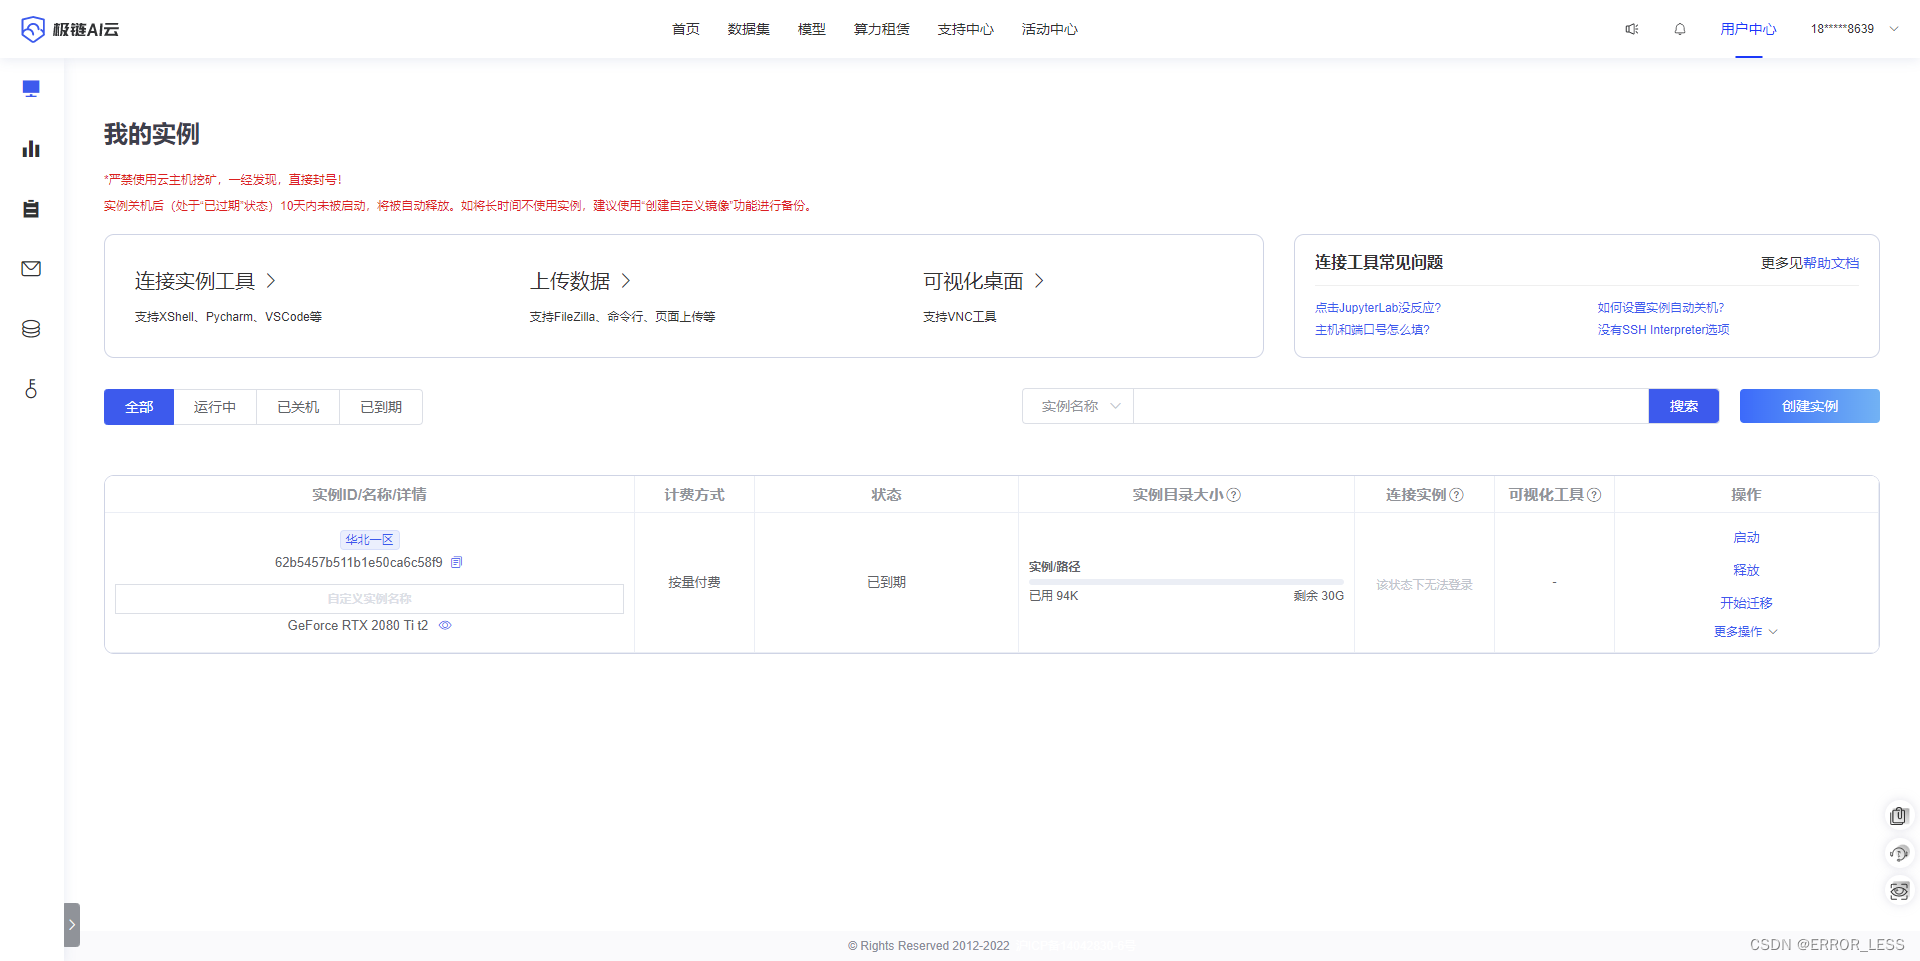Click help icon beside 可视化工具

1594,495
